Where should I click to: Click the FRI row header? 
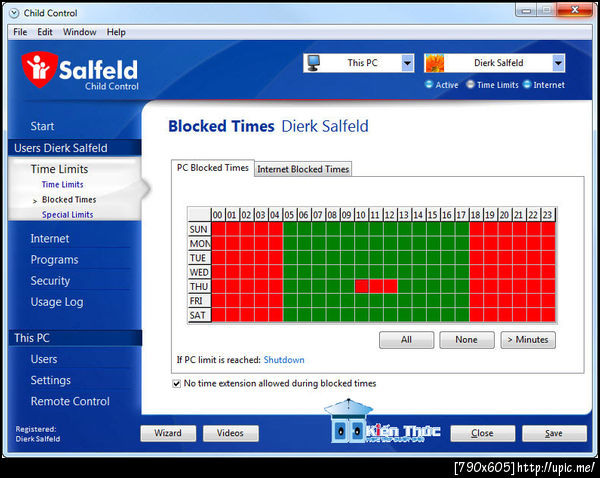pos(199,301)
